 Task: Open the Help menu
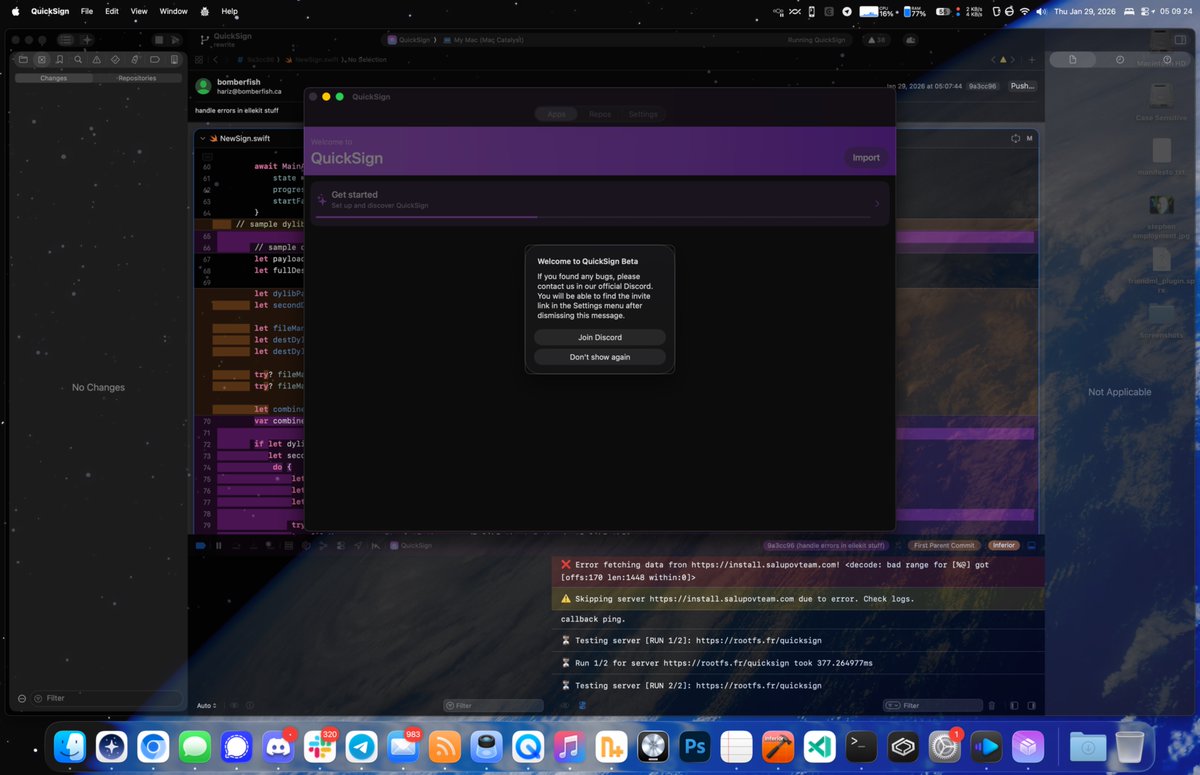pyautogui.click(x=229, y=11)
